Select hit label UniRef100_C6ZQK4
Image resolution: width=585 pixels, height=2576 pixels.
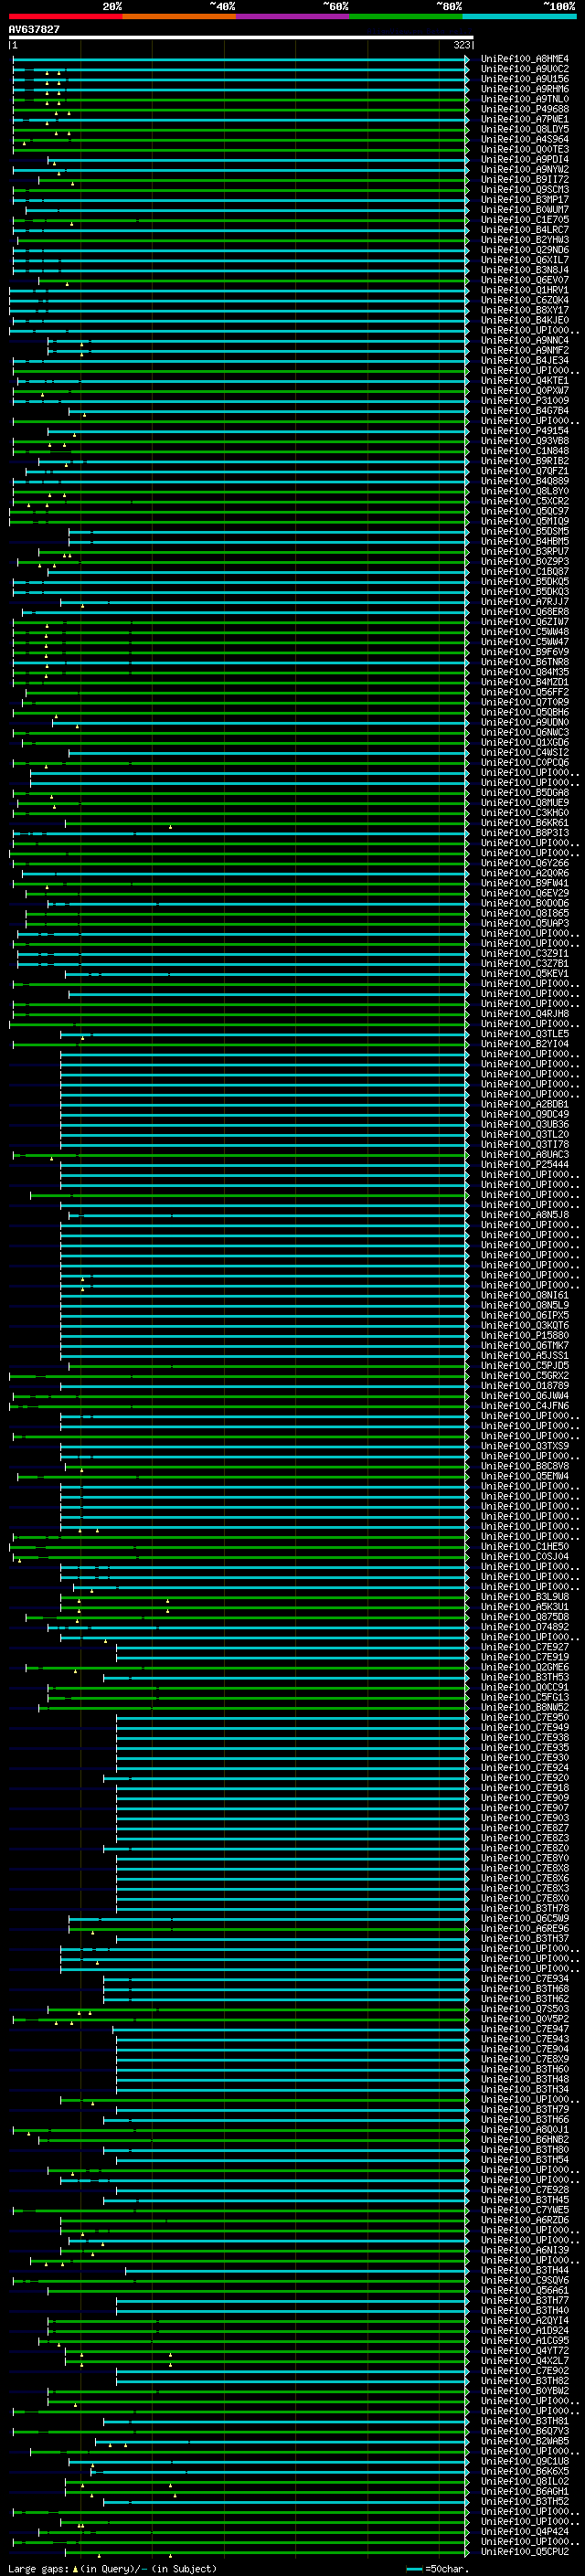[525, 300]
